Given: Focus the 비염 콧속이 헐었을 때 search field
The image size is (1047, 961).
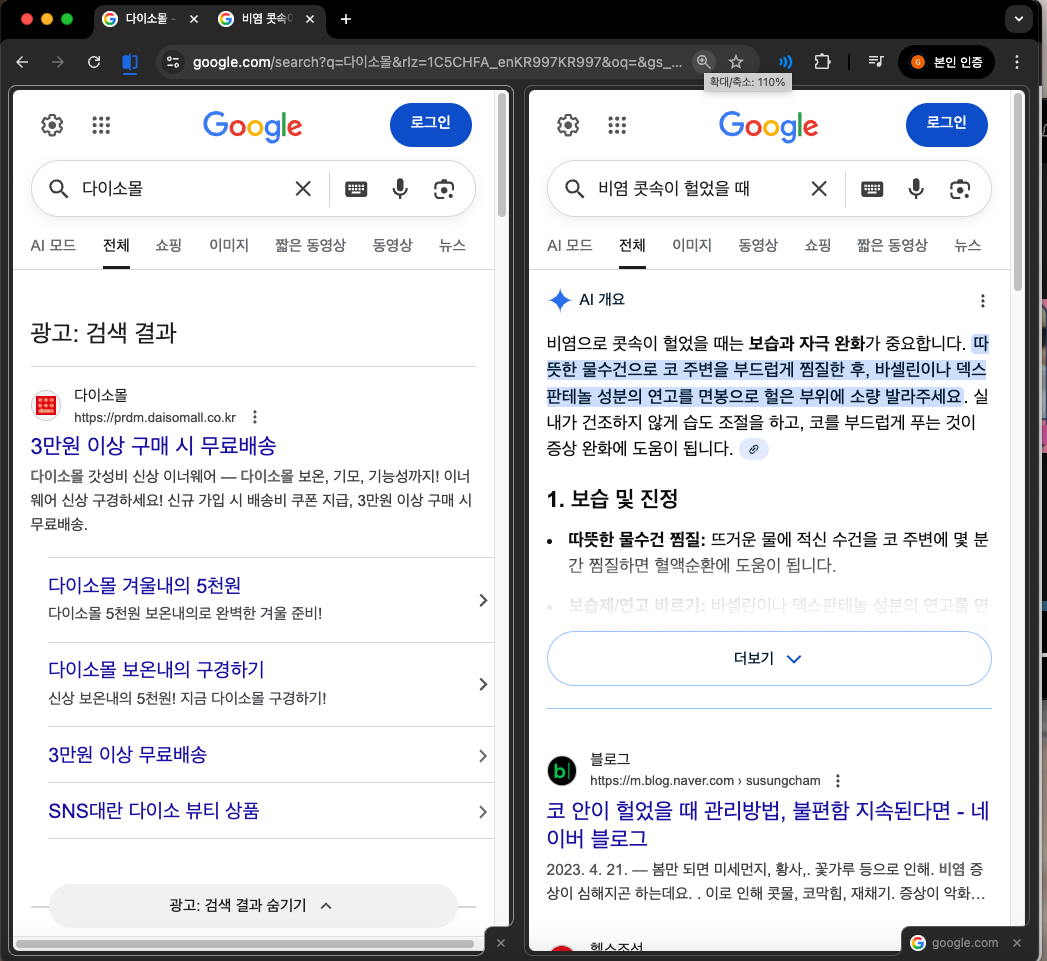Looking at the screenshot, I should click(x=690, y=189).
